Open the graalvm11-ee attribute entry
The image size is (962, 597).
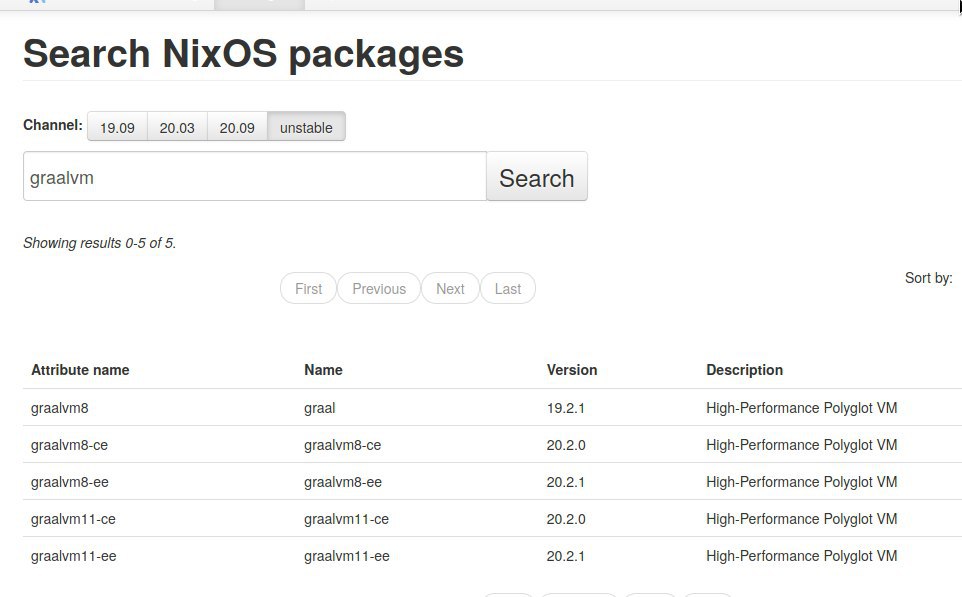click(74, 556)
